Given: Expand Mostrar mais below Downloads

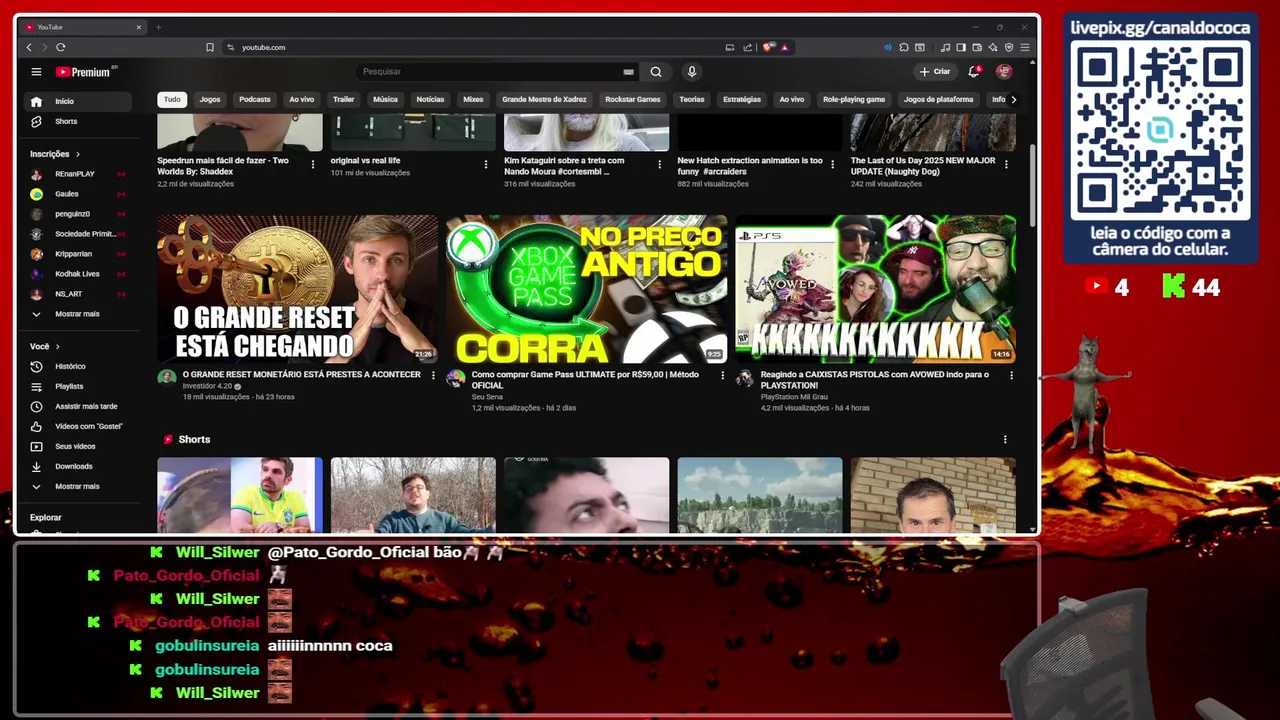Looking at the screenshot, I should click(x=78, y=487).
